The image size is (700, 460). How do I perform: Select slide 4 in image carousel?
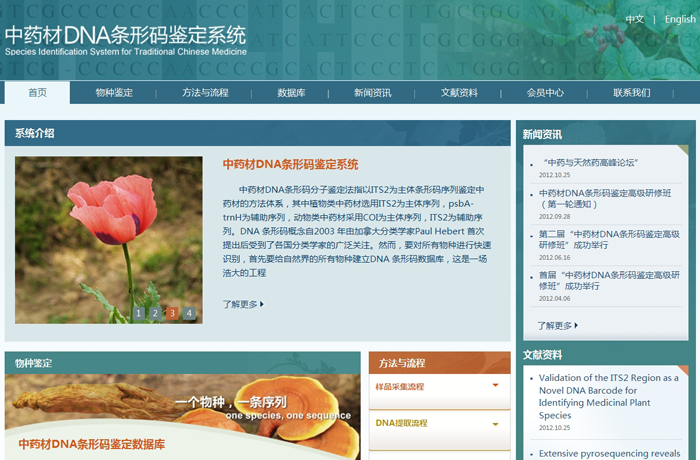[189, 313]
